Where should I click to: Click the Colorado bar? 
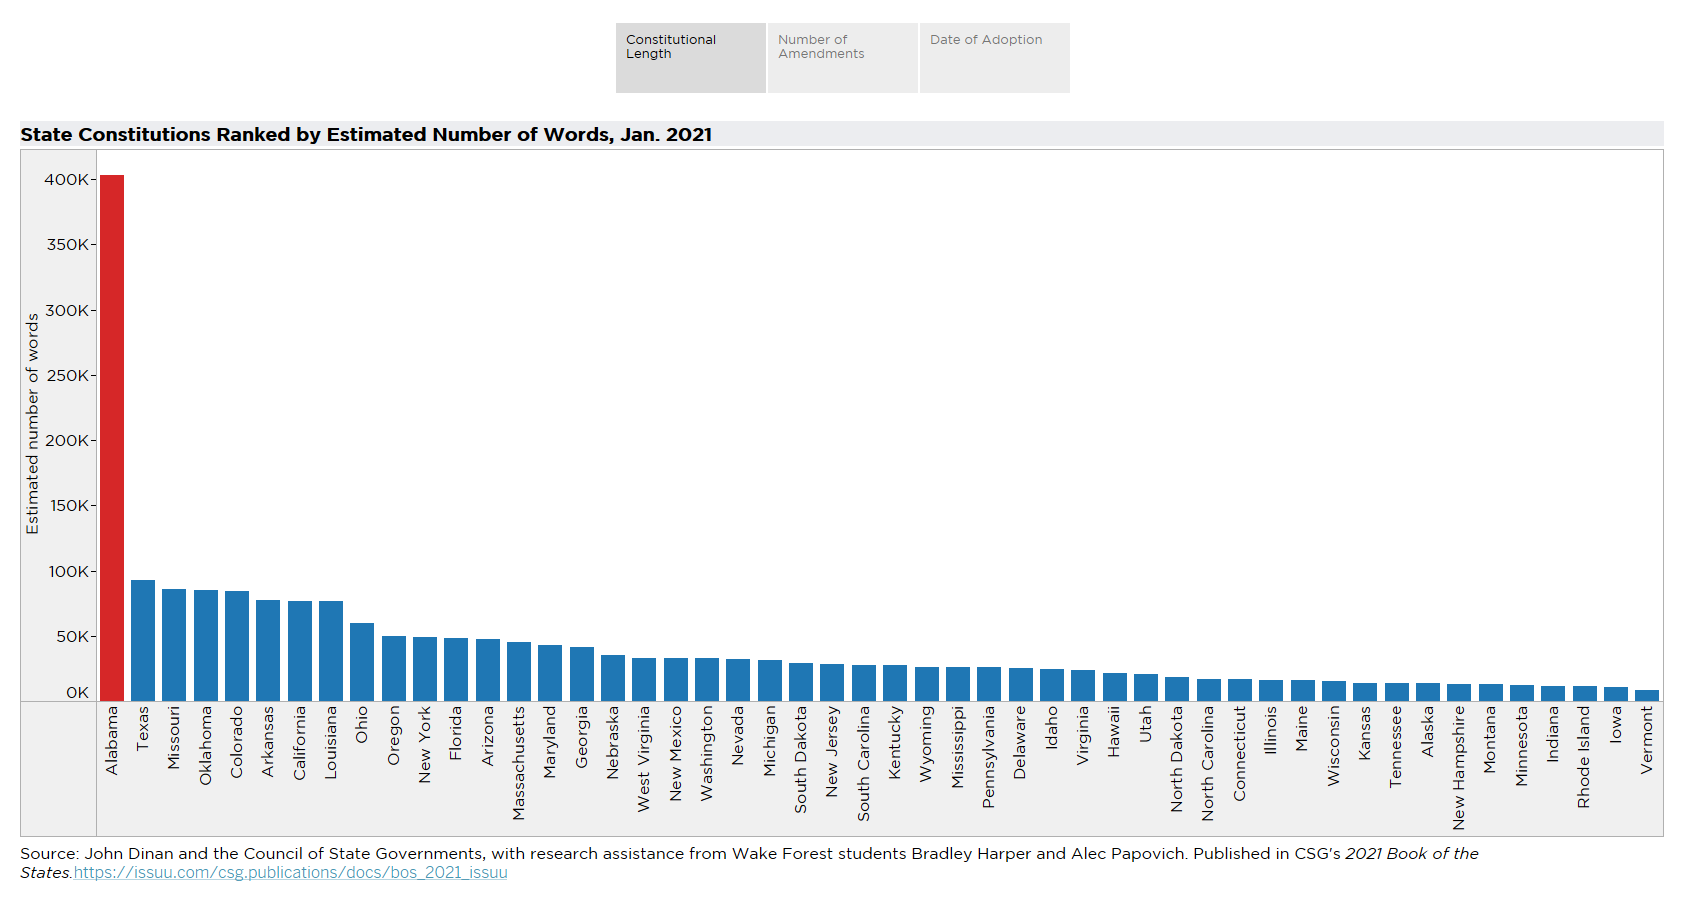(x=237, y=646)
